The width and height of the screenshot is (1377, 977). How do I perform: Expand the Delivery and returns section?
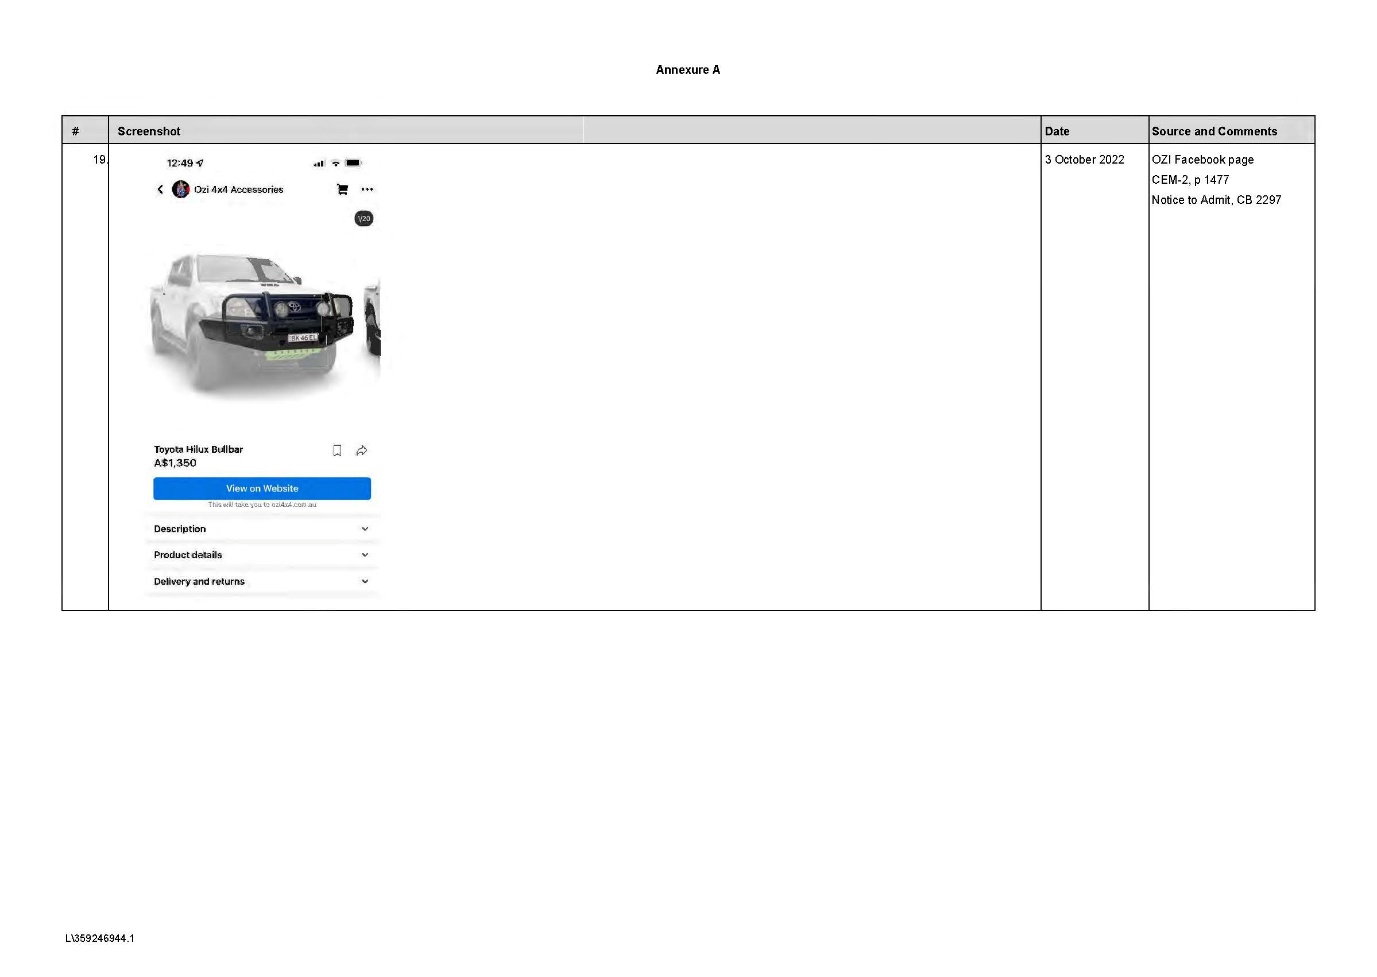coord(262,581)
